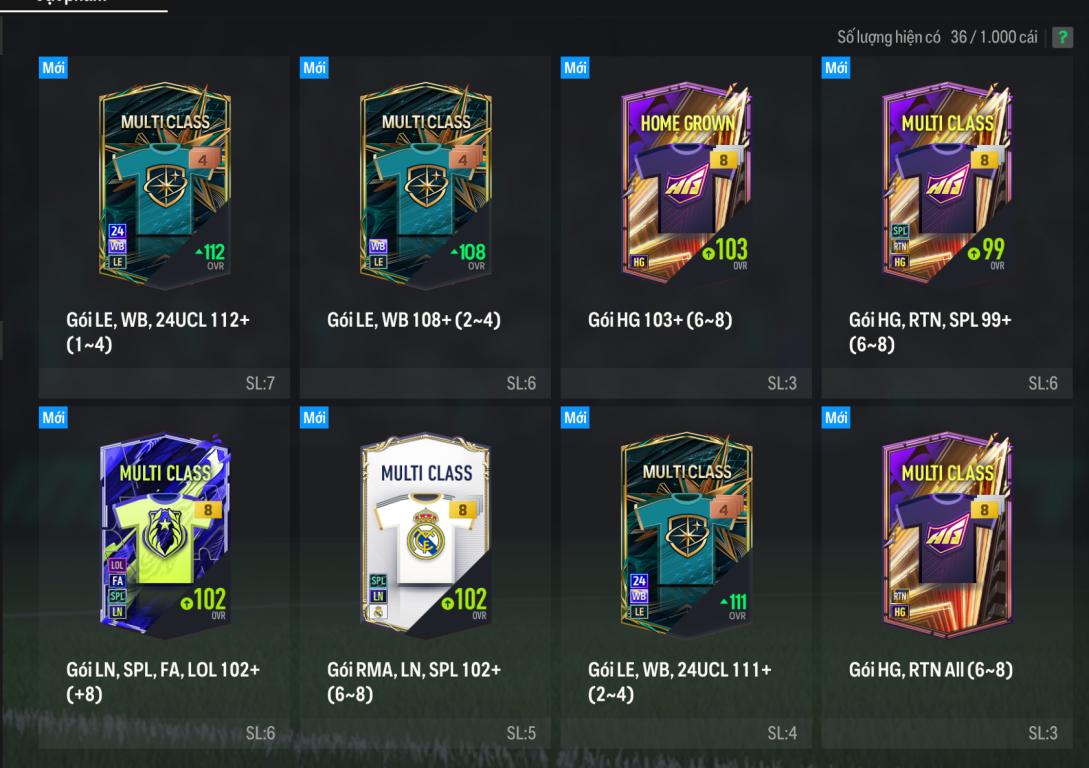
Task: Click the Gói LN, SPL, FA, LOL 102+ title
Action: (163, 681)
